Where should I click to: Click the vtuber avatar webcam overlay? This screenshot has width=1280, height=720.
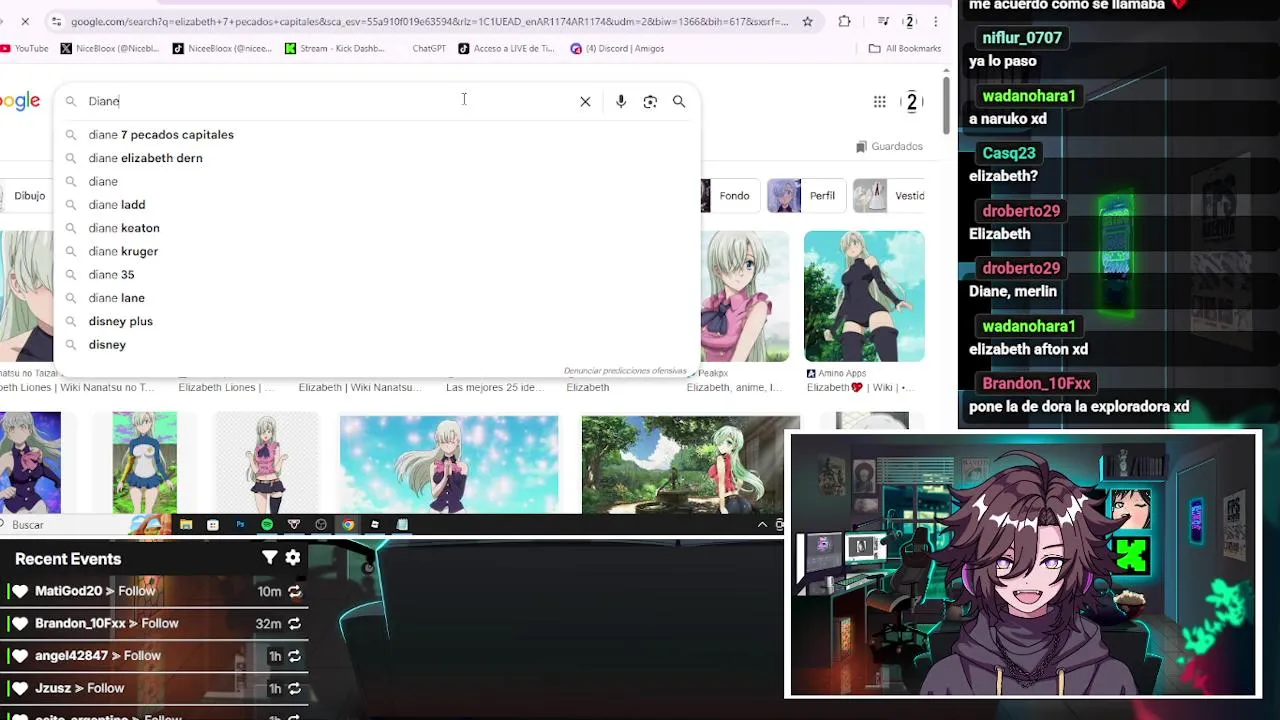click(1022, 565)
